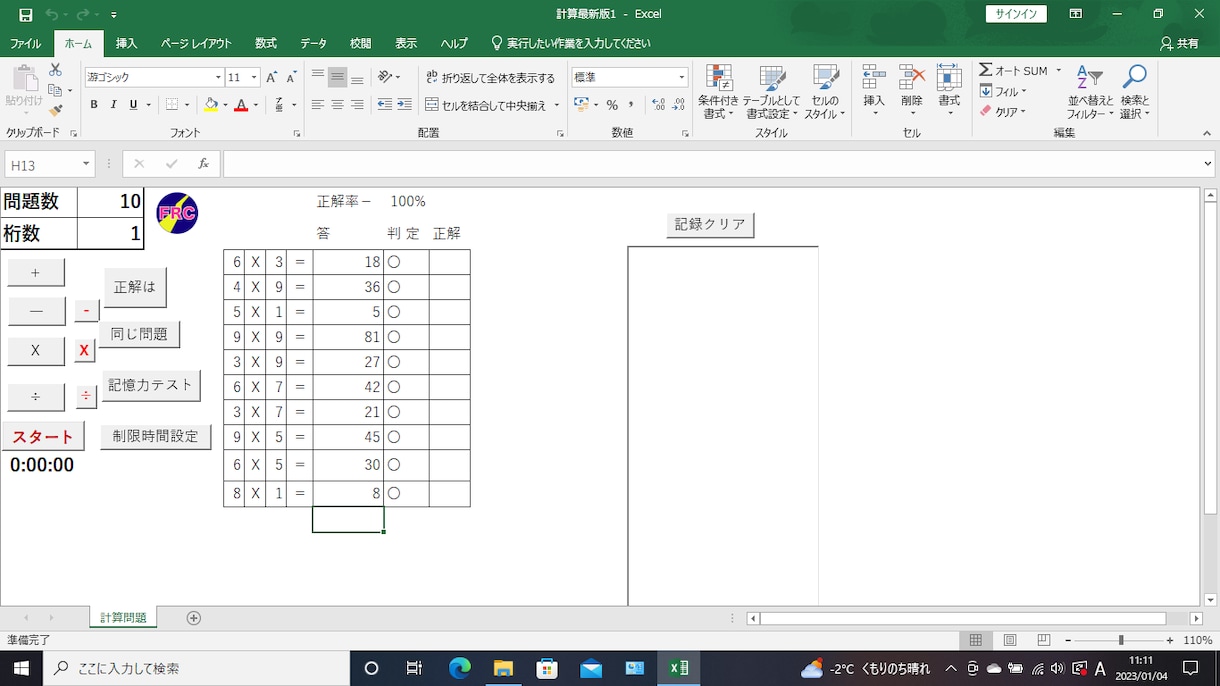Click the insert function fx icon
The height and width of the screenshot is (686, 1220).
coord(203,164)
